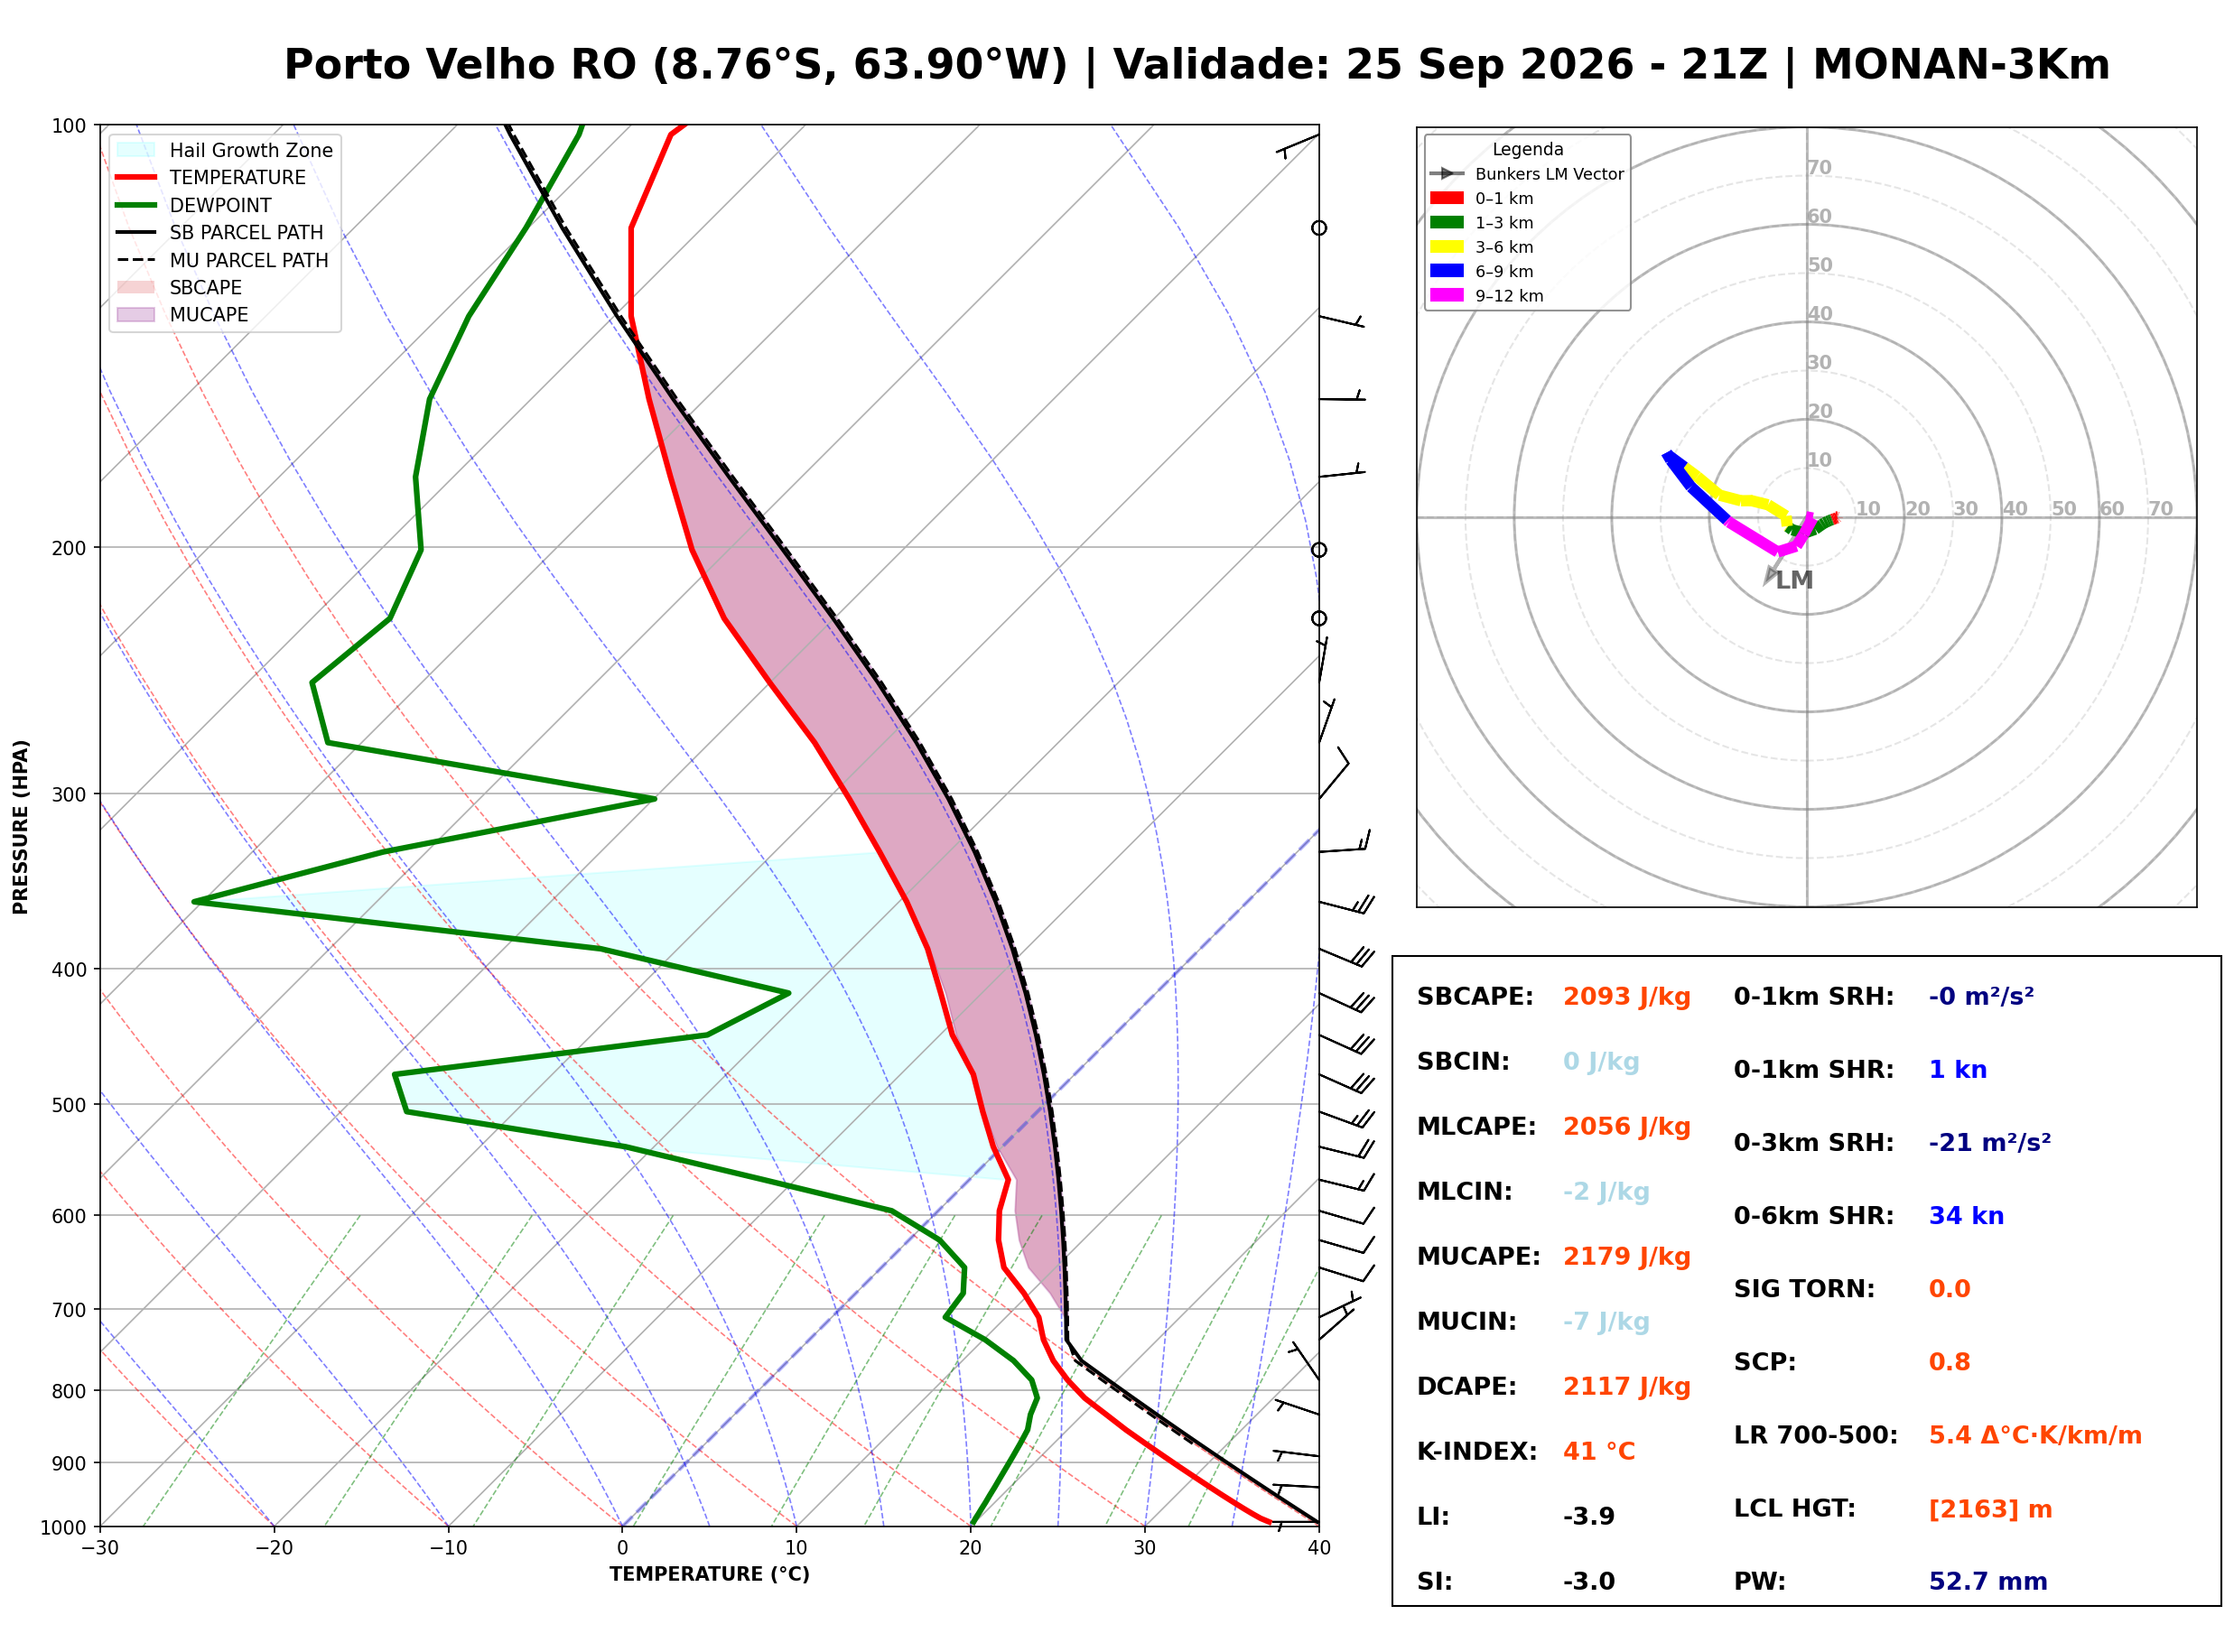Click the magenta 9–12 km legend swatch
Image resolution: width=2234 pixels, height=1652 pixels.
[x=1447, y=295]
